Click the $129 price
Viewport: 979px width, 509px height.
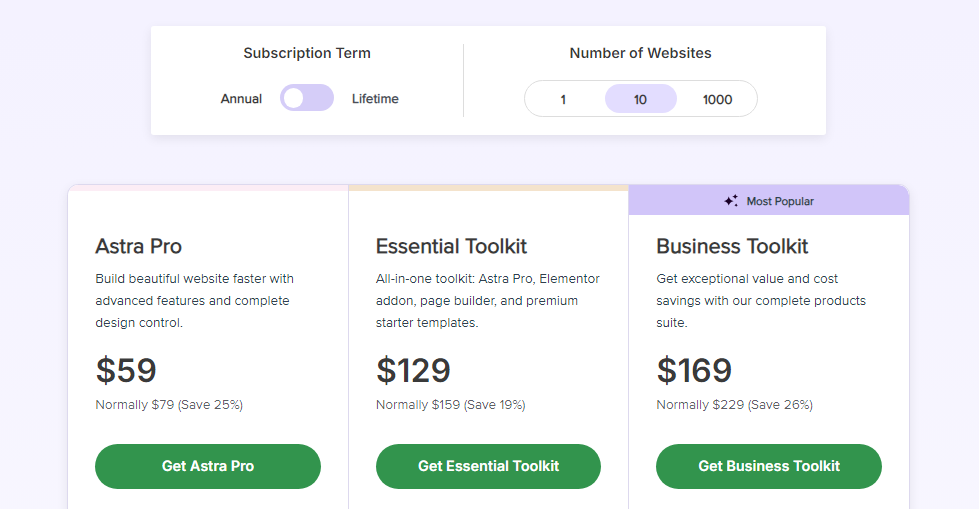point(413,370)
